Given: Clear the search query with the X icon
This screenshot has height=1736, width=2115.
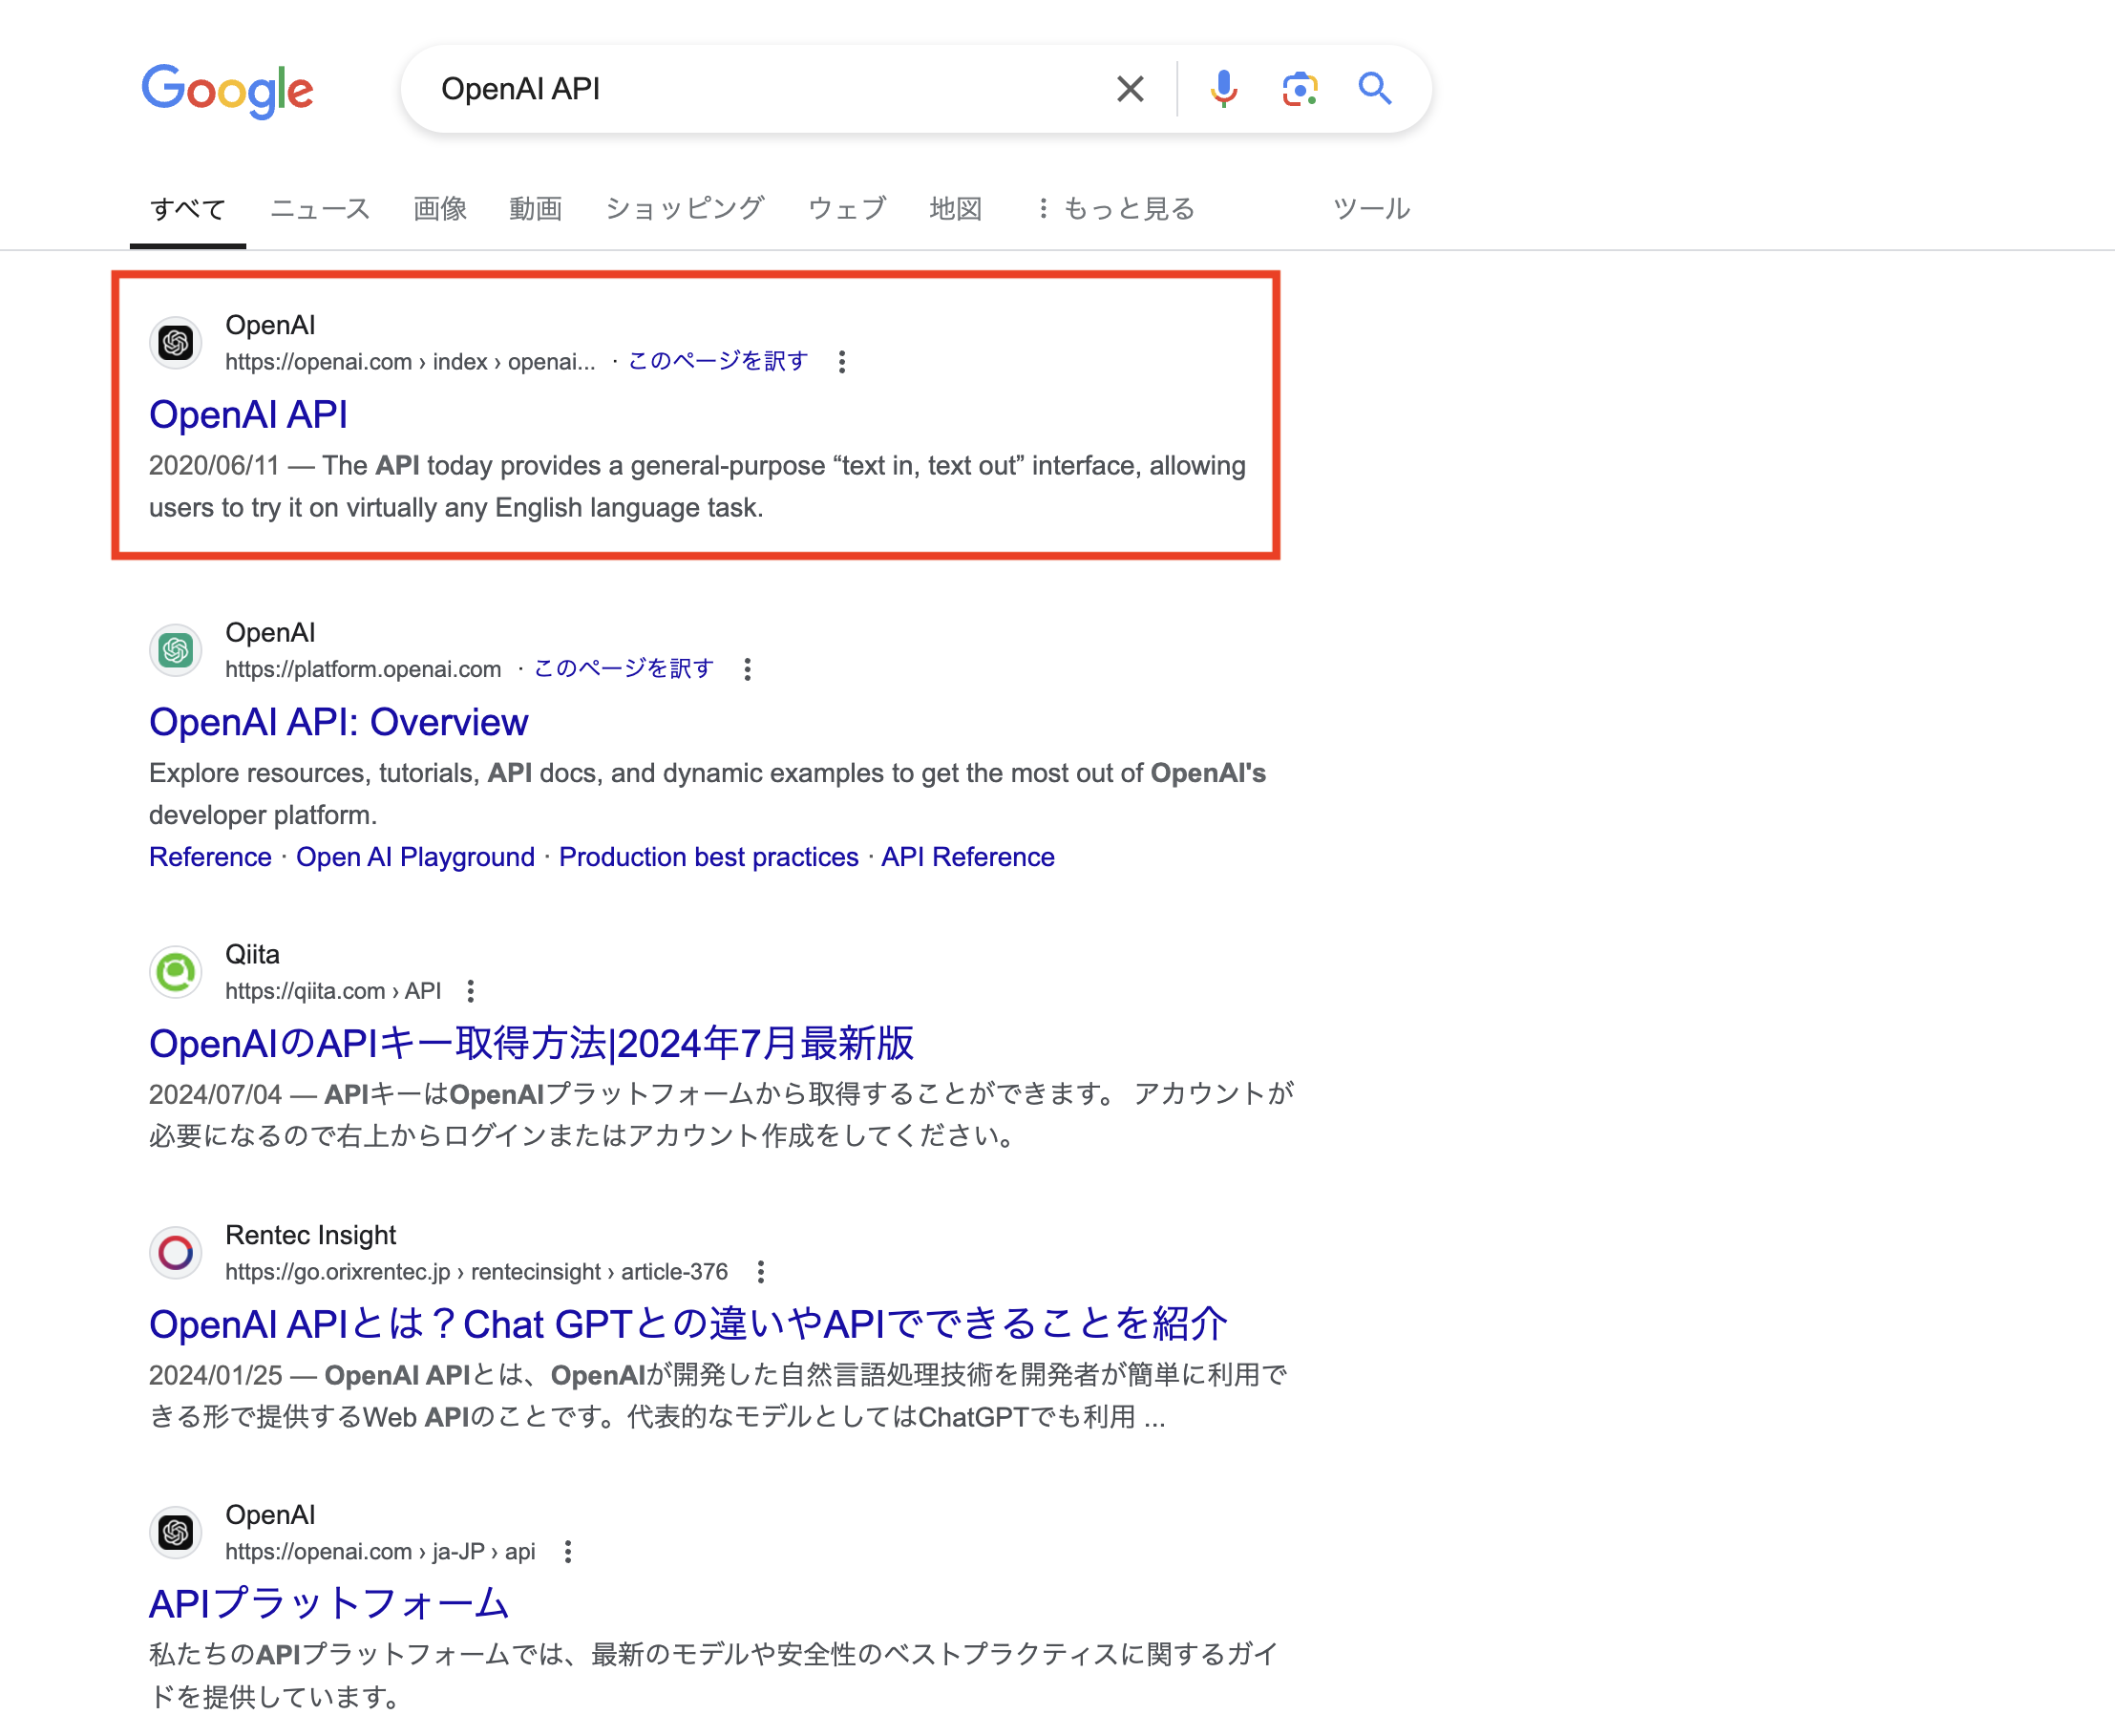Looking at the screenshot, I should click(1130, 89).
